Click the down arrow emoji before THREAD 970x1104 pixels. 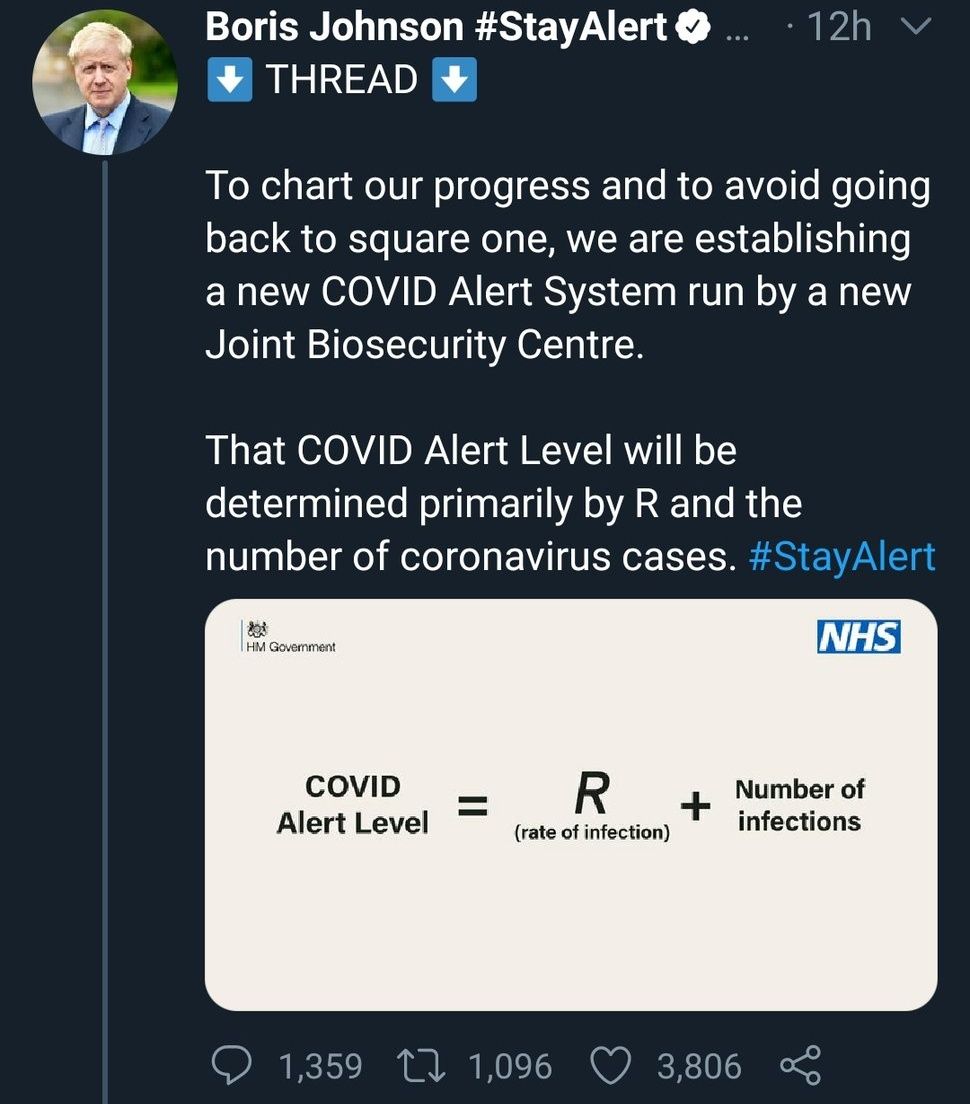click(x=229, y=81)
